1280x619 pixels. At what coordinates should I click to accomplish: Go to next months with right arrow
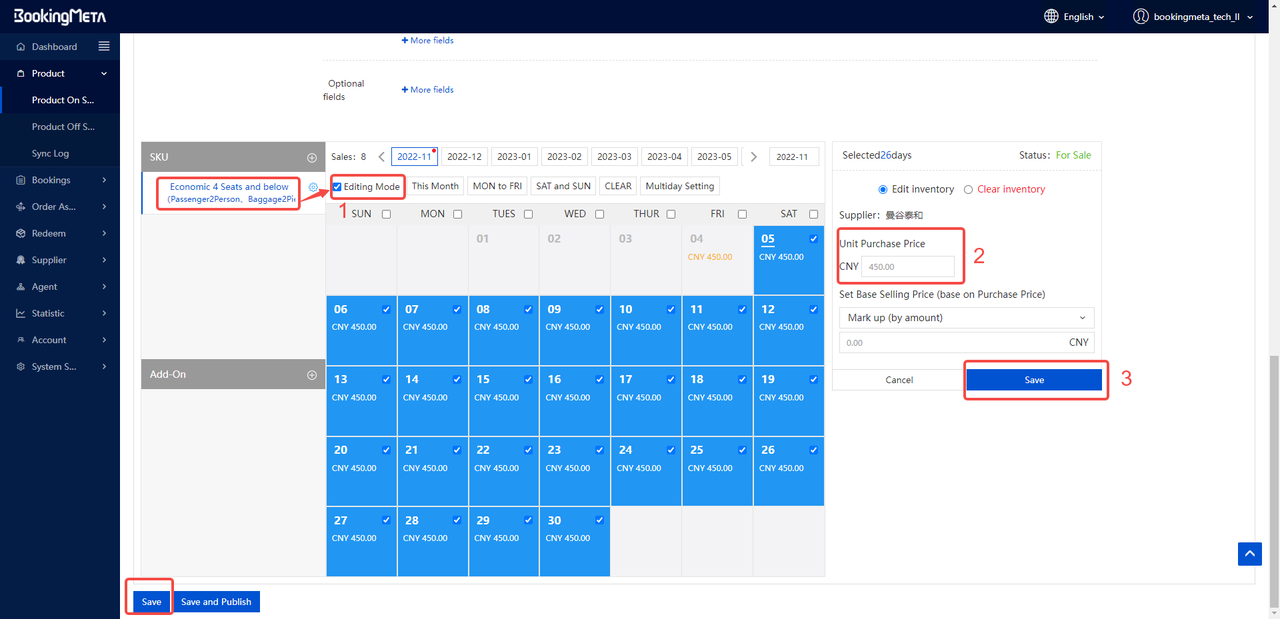pos(754,157)
